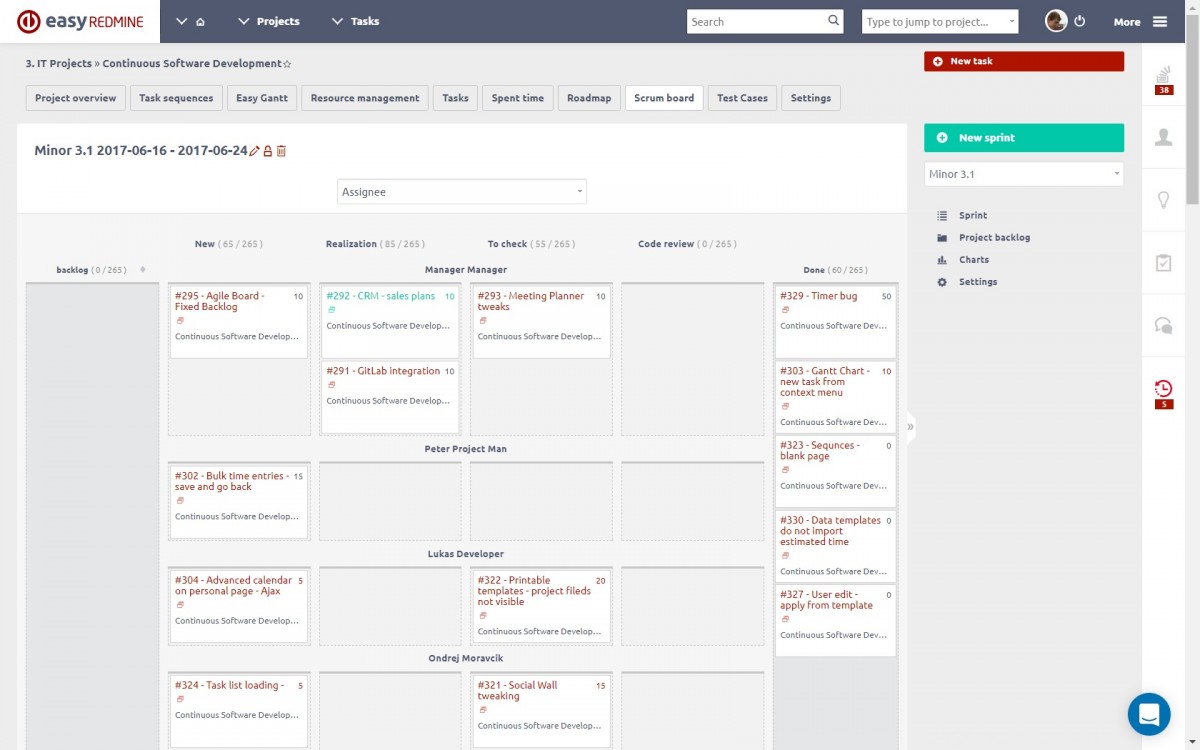The height and width of the screenshot is (750, 1200).
Task: Open the Assignee grouping dropdown
Action: [462, 192]
